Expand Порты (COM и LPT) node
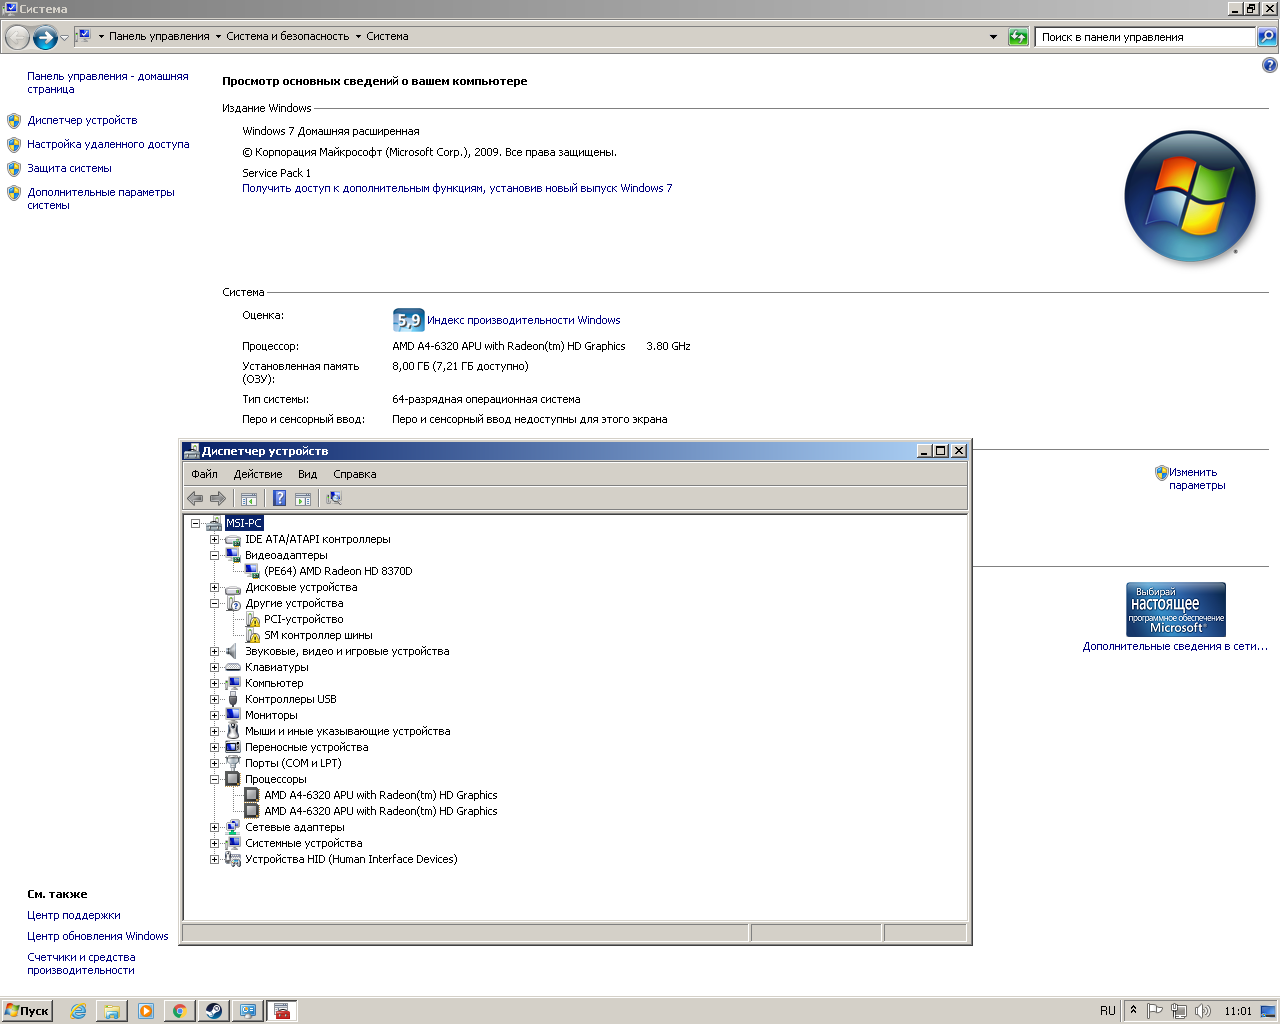The width and height of the screenshot is (1280, 1024). click(x=214, y=764)
